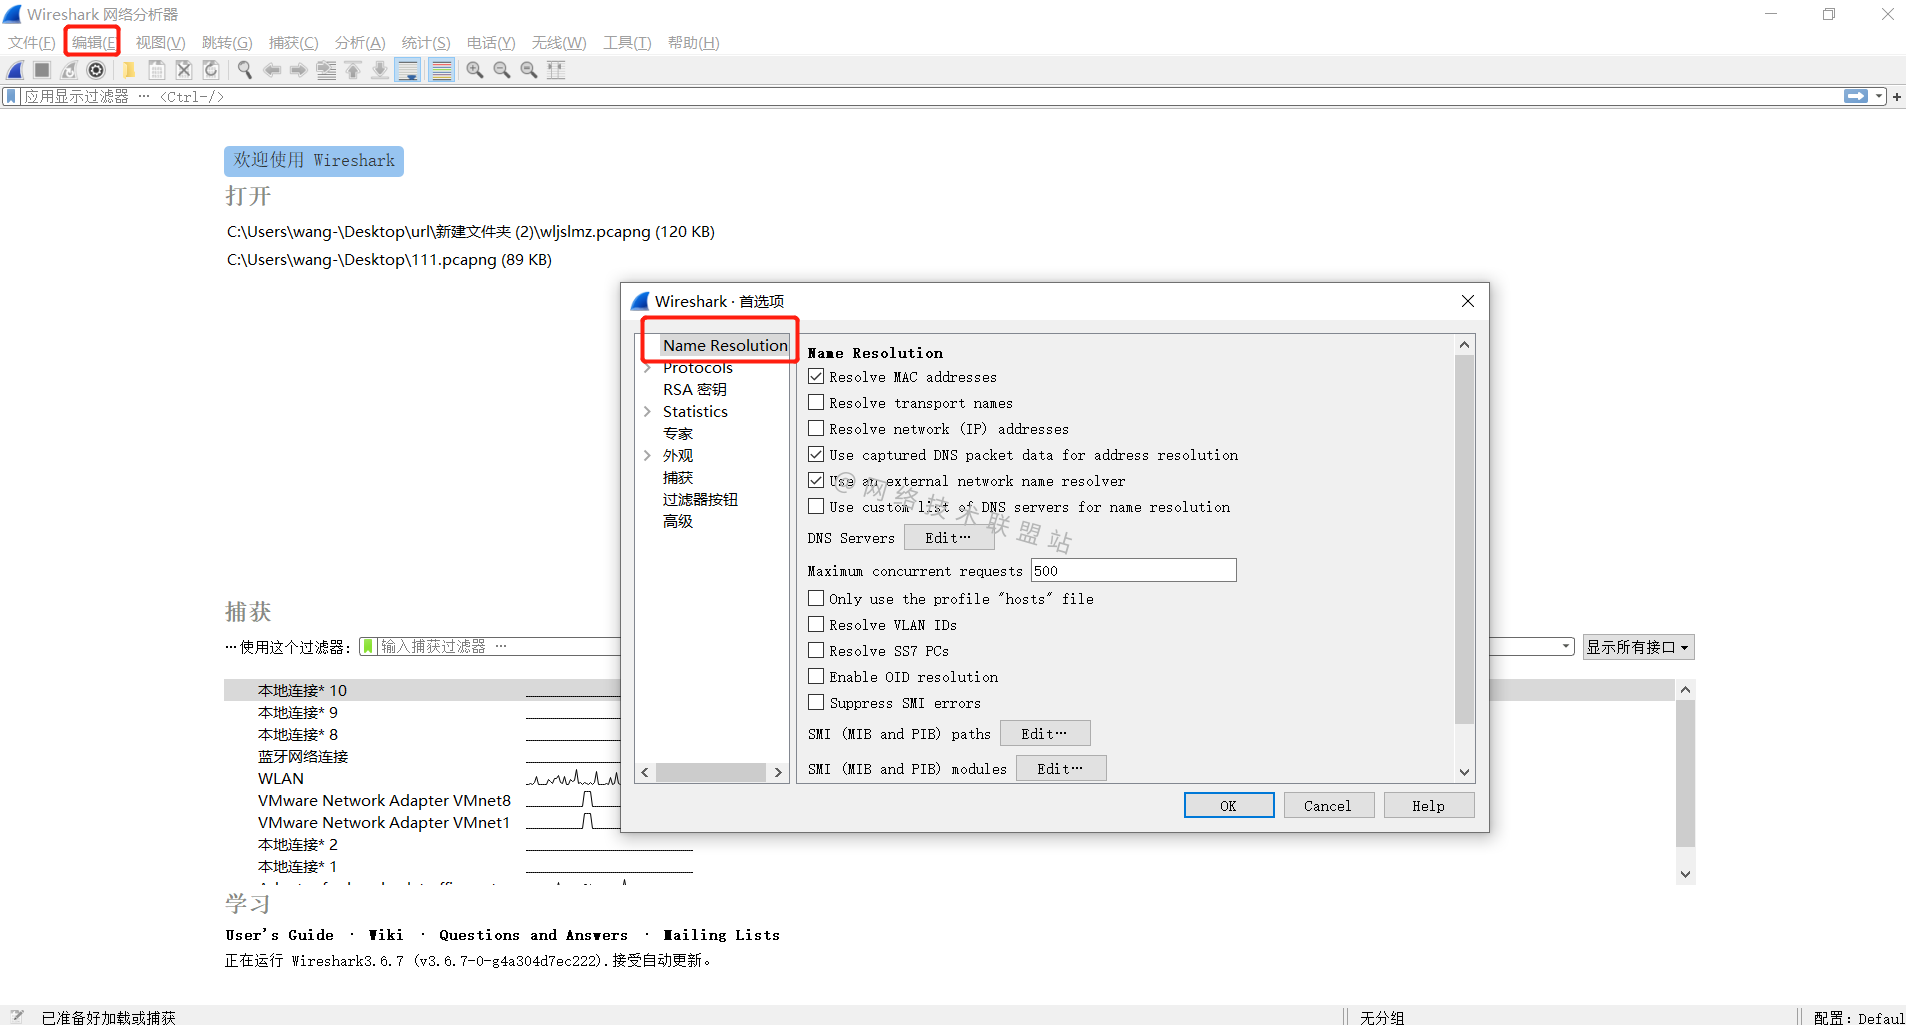Click DNS Servers Edit button
Screen dimensions: 1906x1025
948,538
